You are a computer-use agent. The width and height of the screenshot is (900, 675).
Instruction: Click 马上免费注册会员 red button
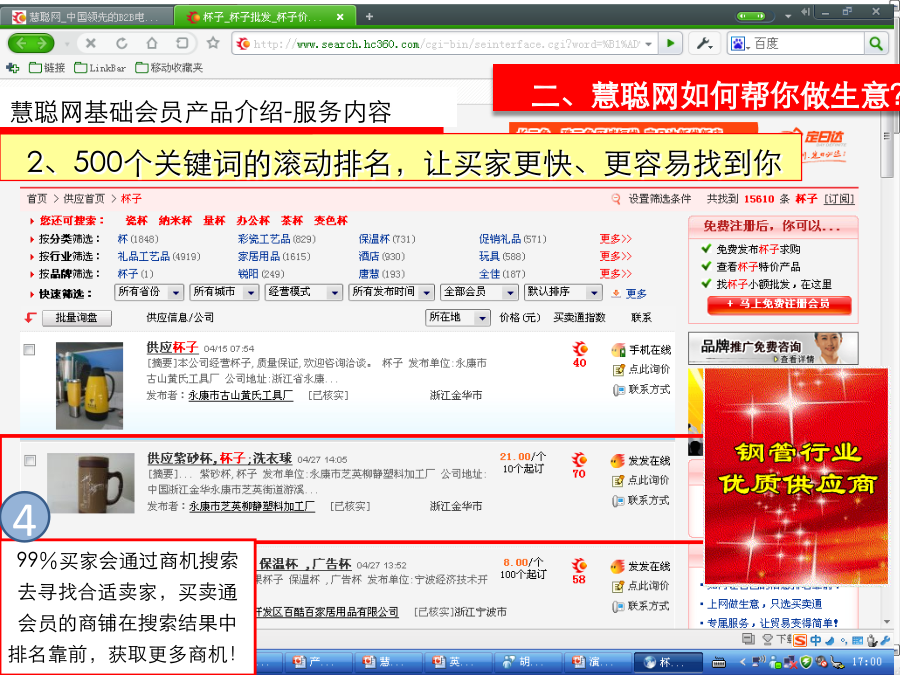point(779,304)
